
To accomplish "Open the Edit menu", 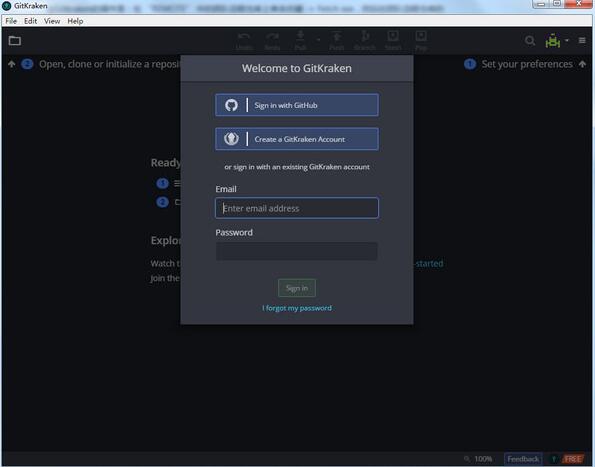I will (x=30, y=21).
